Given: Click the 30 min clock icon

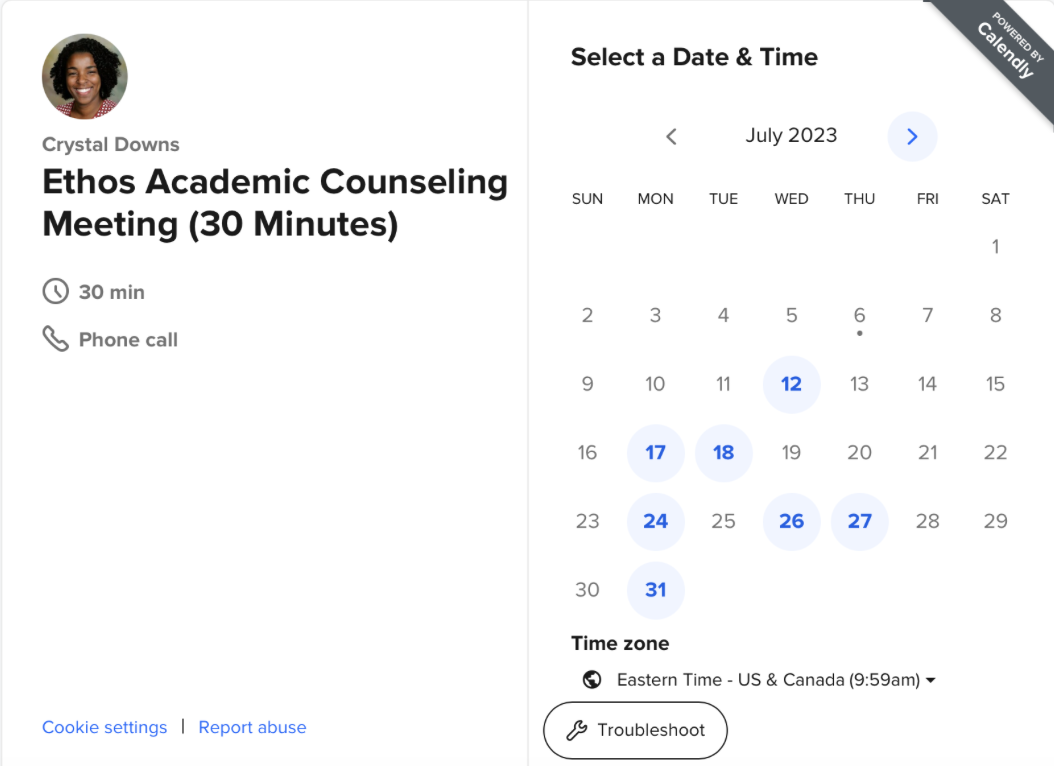Looking at the screenshot, I should pyautogui.click(x=55, y=292).
